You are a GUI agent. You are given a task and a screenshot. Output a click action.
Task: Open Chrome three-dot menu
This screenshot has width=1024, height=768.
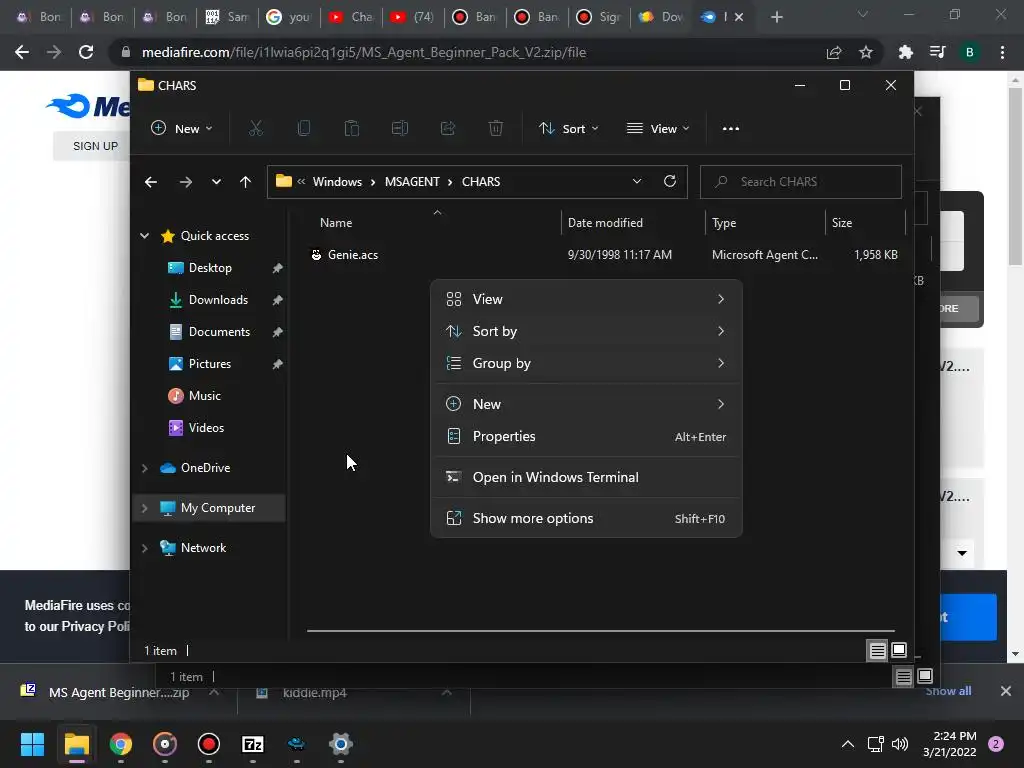[1002, 52]
